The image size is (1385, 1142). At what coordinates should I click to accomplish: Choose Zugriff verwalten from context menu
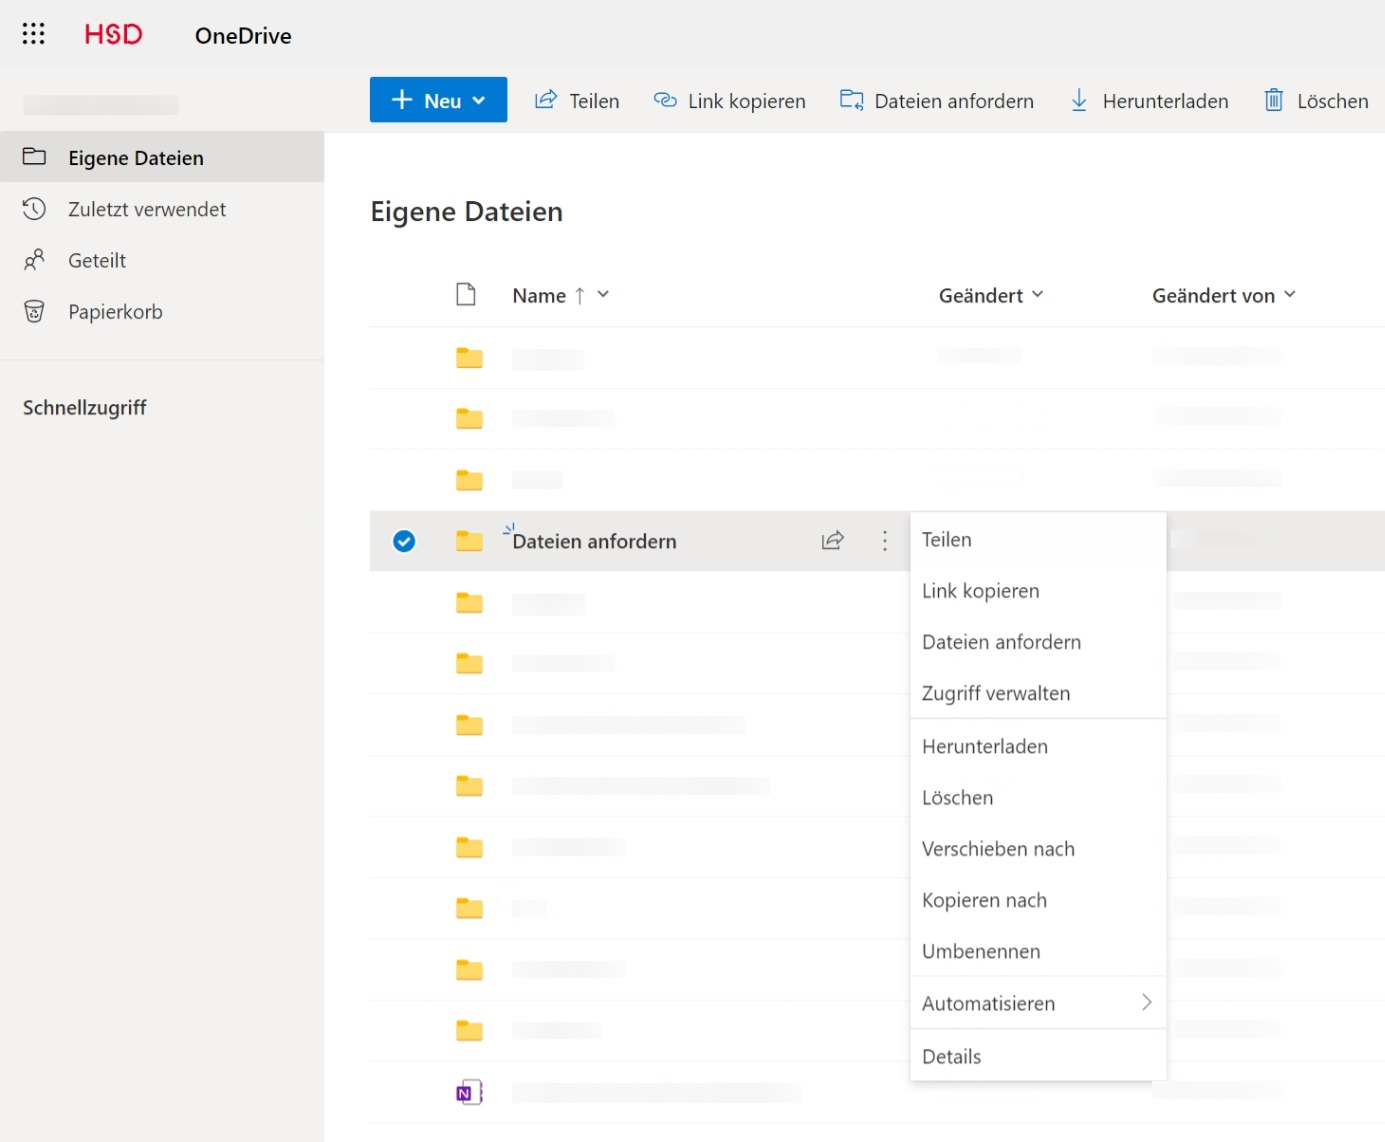pyautogui.click(x=995, y=693)
